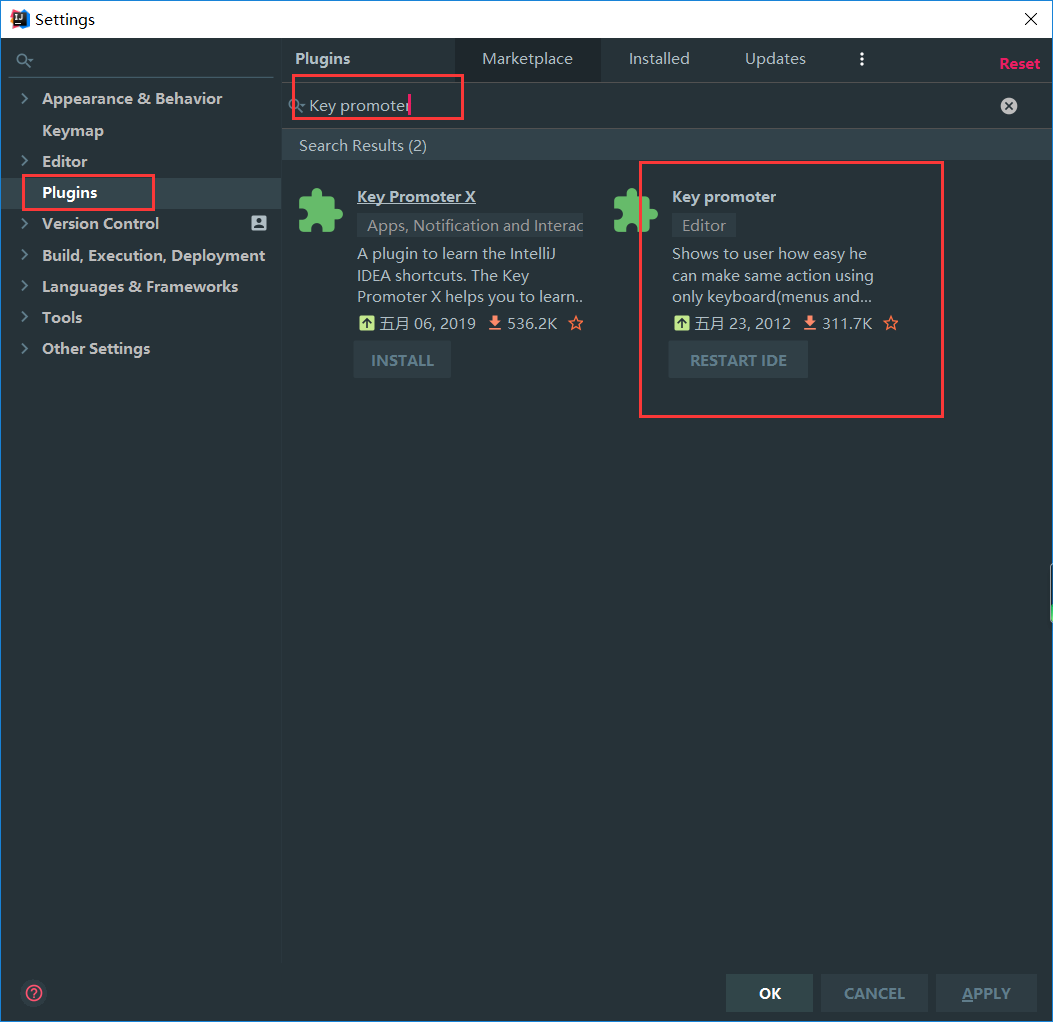The image size is (1053, 1022).
Task: Click the APPLY button
Action: [x=987, y=993]
